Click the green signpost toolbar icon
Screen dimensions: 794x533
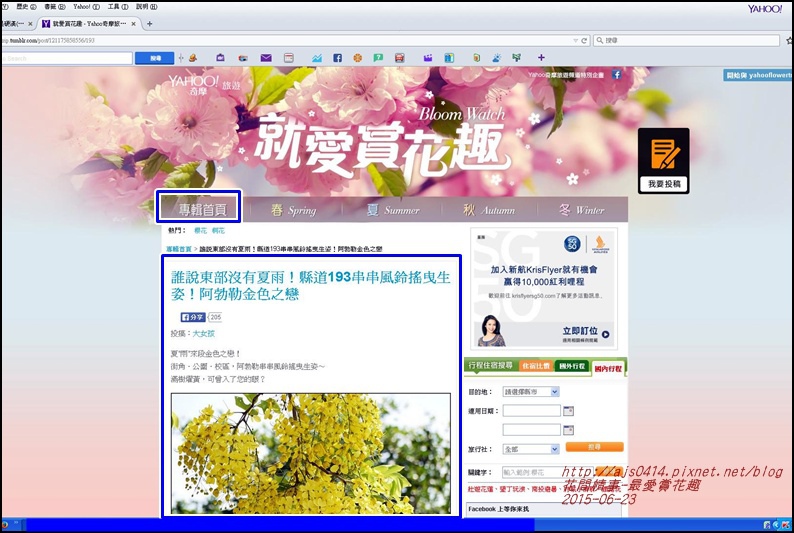pos(517,58)
